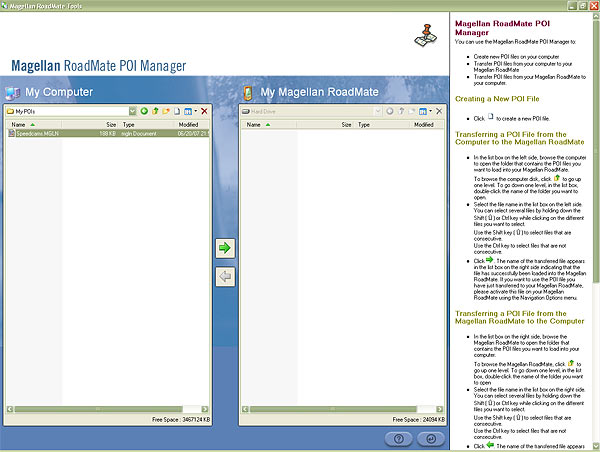Sort RoadMate list by Type column
The width and height of the screenshot is (600, 452).
382,124
